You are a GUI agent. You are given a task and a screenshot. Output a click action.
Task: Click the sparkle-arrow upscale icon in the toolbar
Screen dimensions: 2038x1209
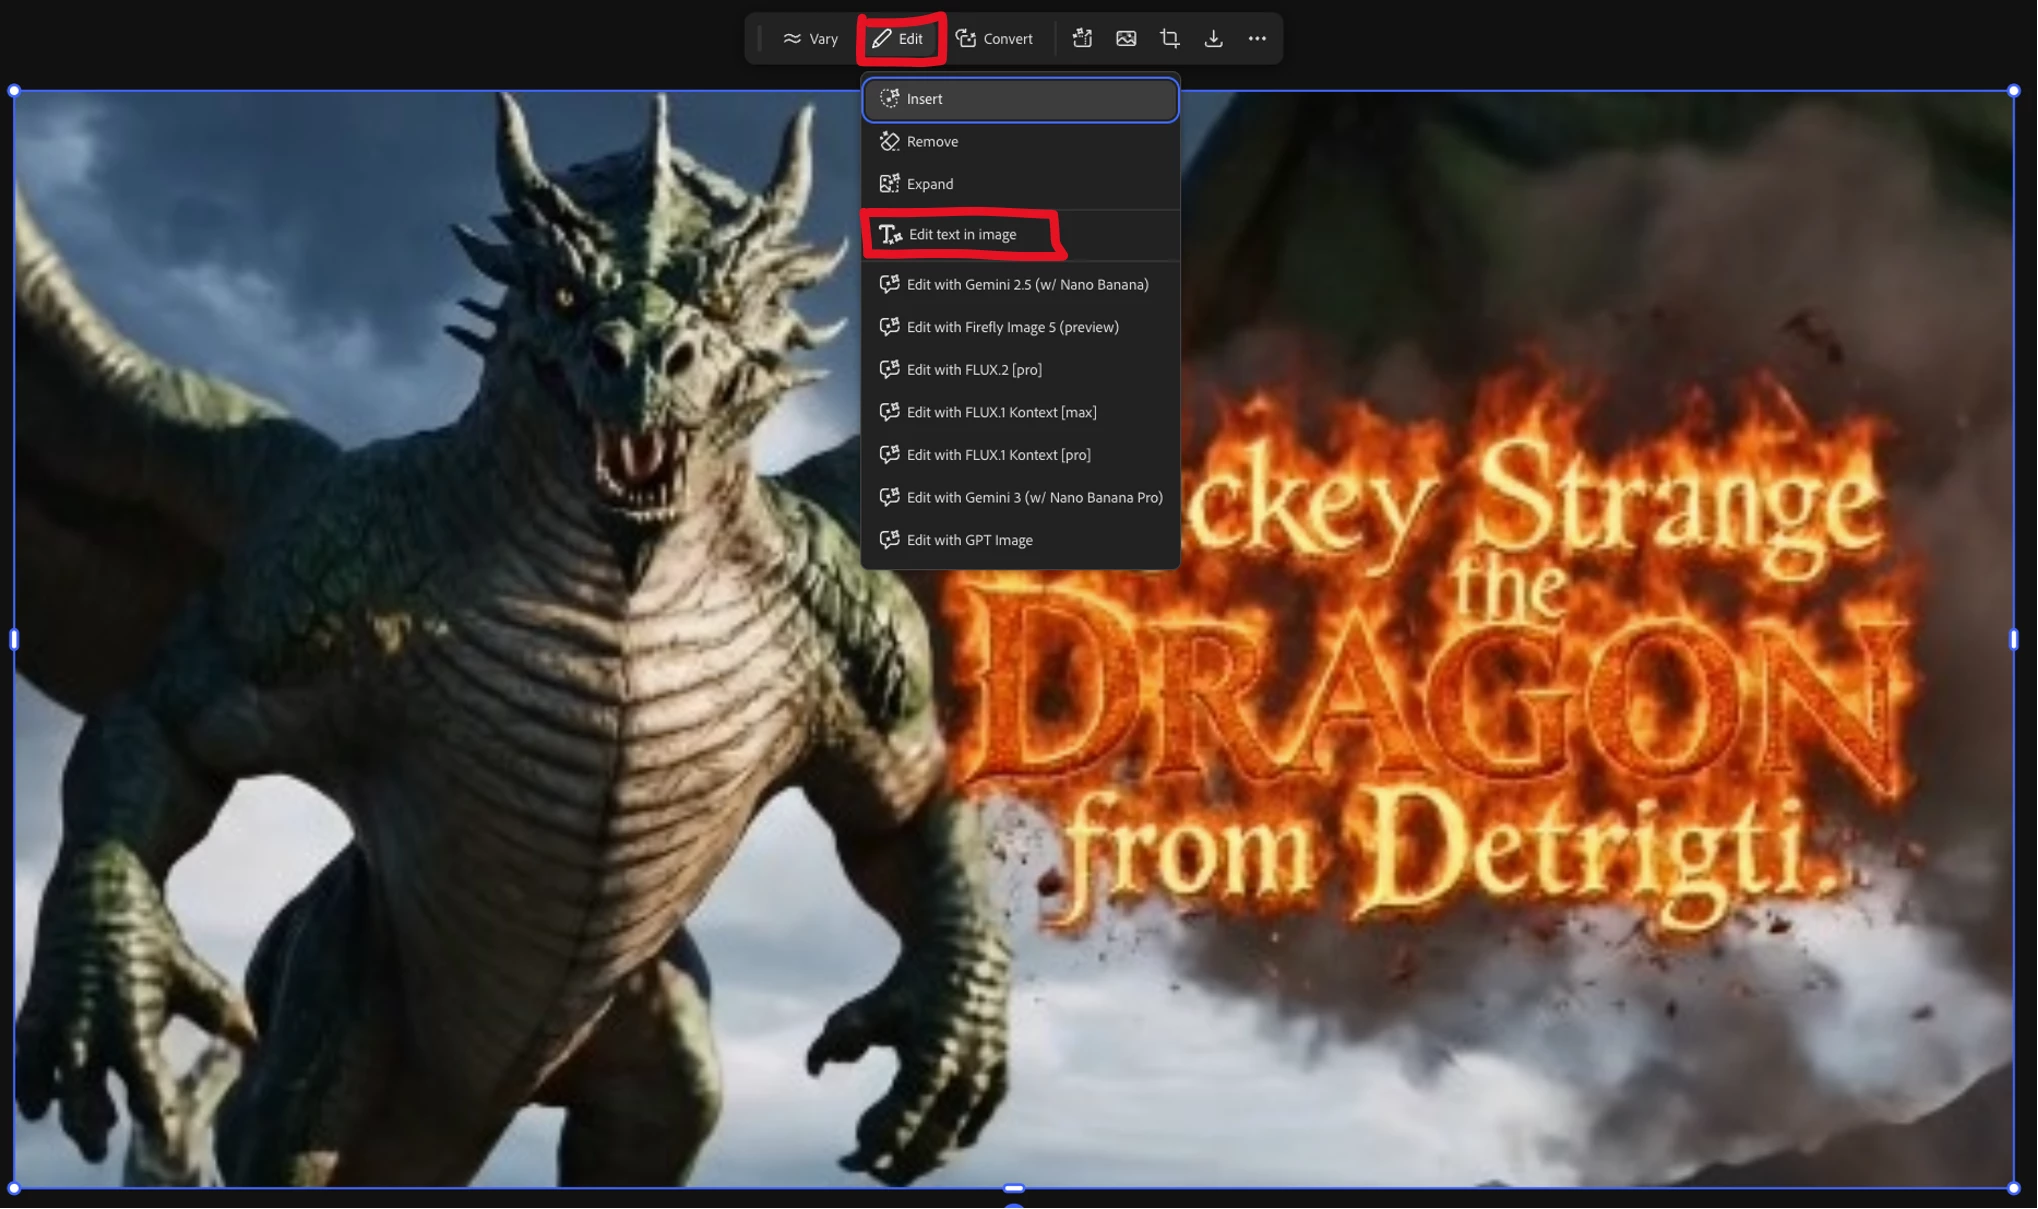tap(1082, 39)
